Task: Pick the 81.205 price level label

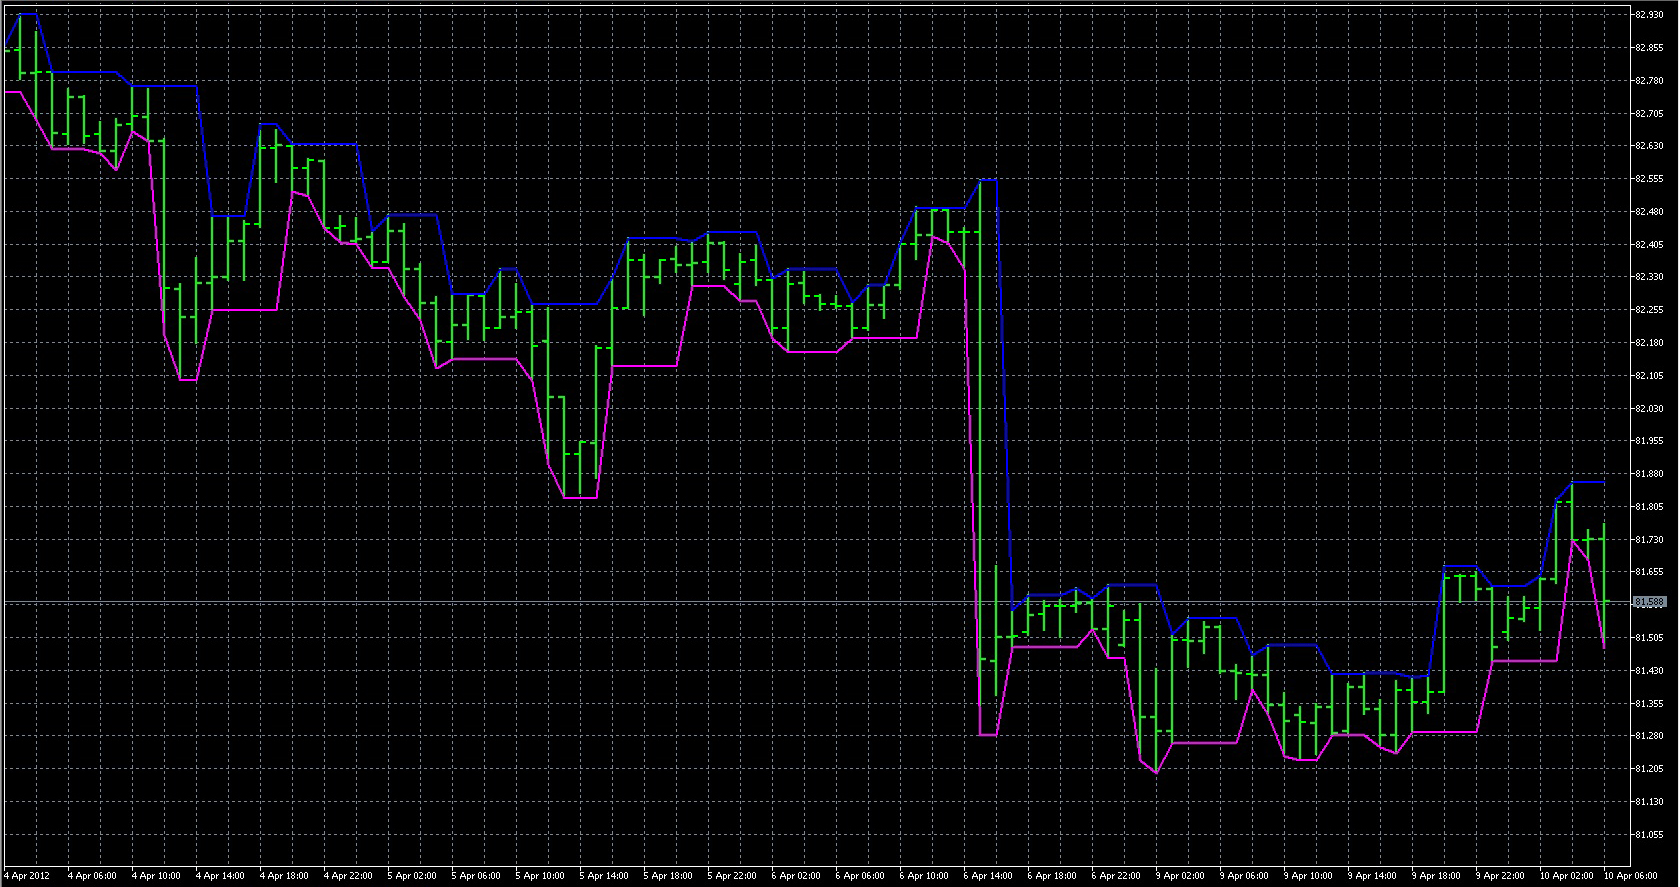Action: (x=1650, y=769)
